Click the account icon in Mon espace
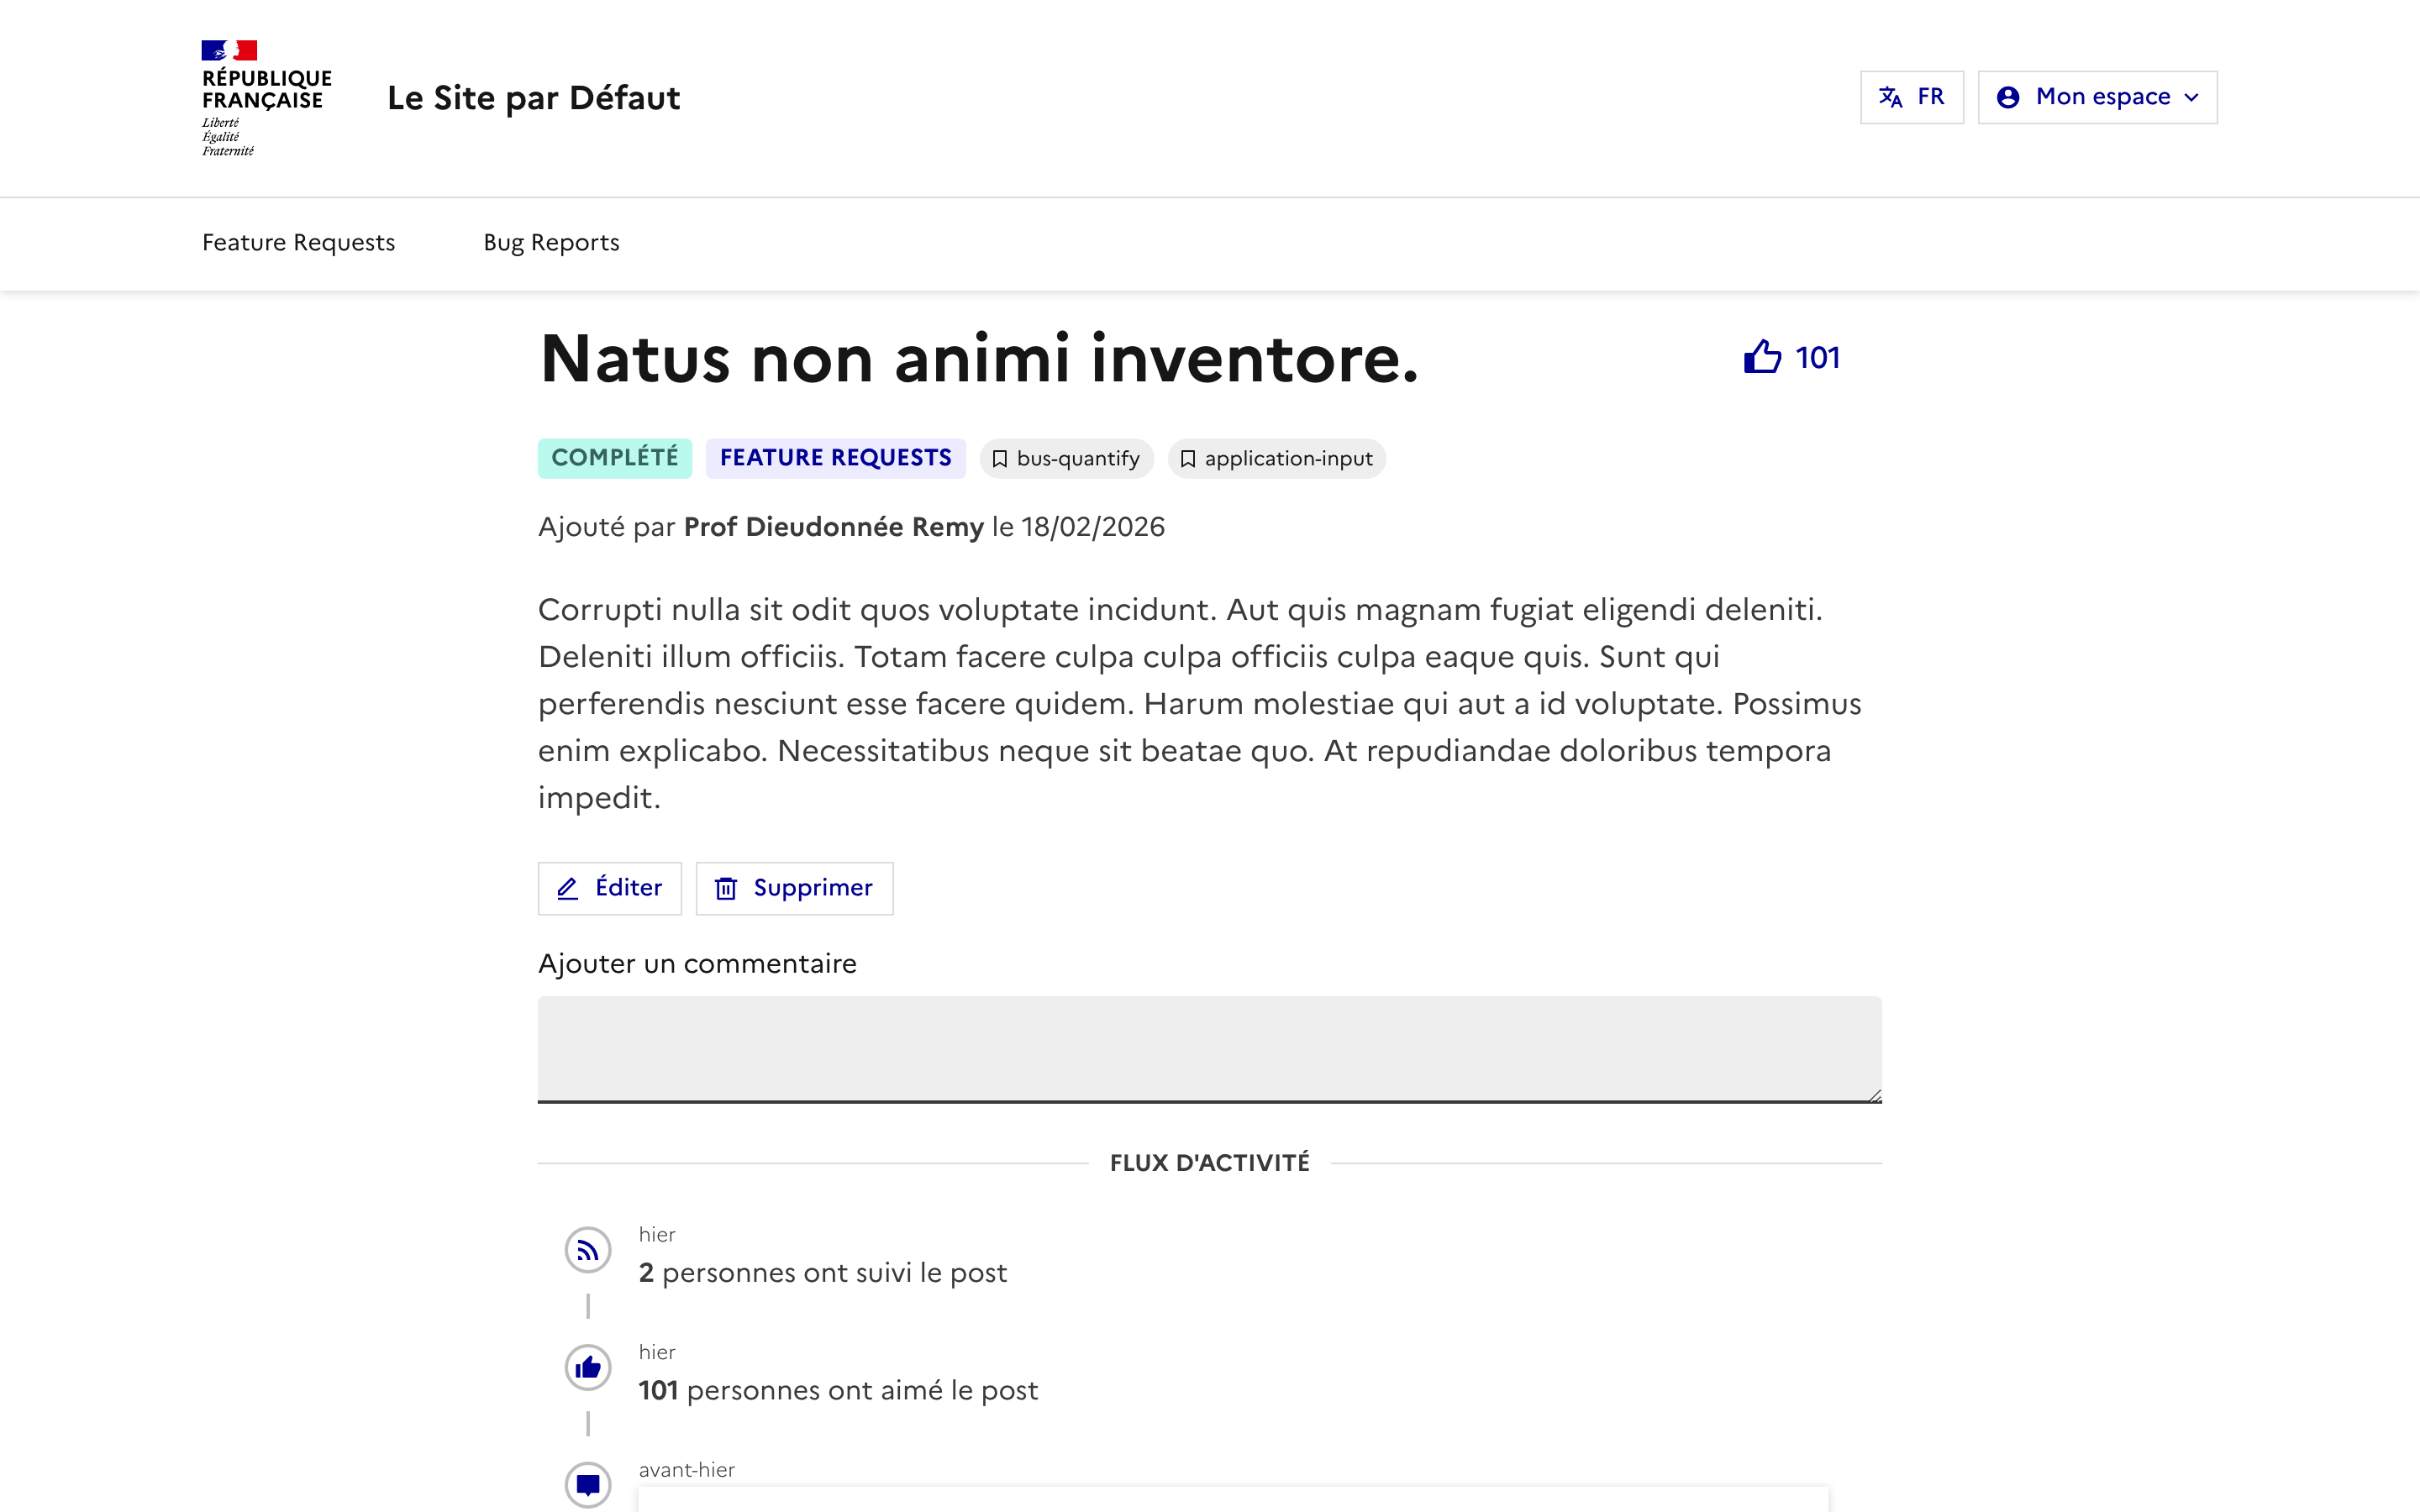This screenshot has width=2420, height=1512. tap(2009, 96)
